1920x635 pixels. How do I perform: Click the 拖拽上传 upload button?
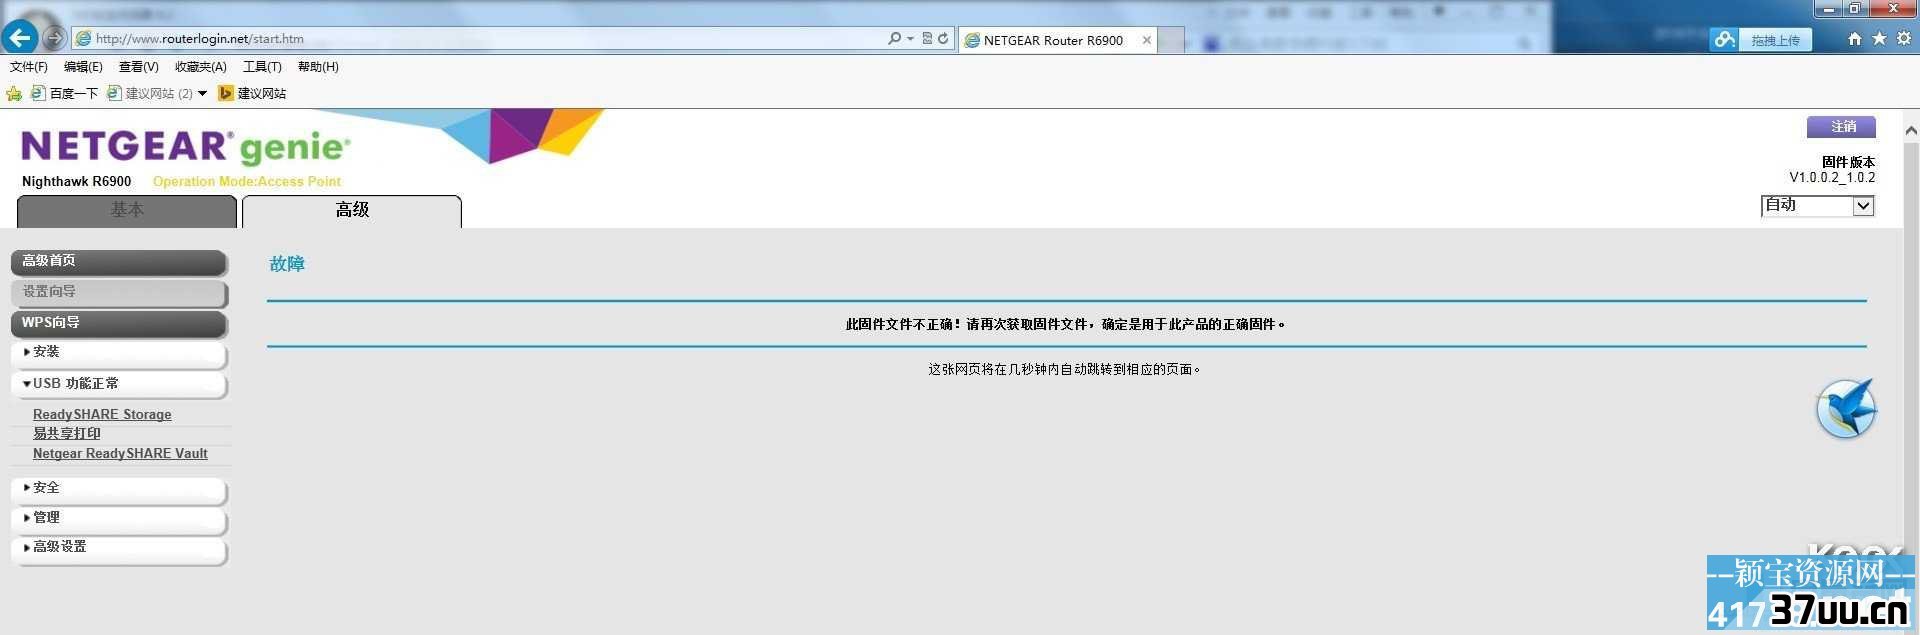point(1775,40)
